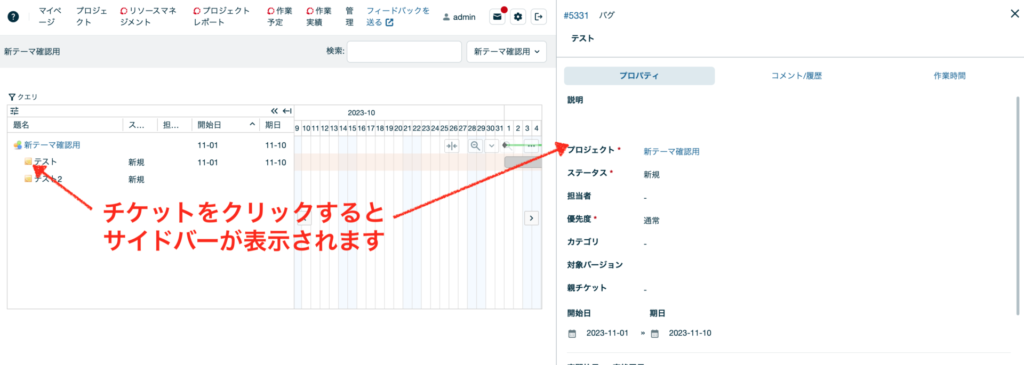Open 作業実績 menu item
The height and width of the screenshot is (365, 1024).
(319, 16)
